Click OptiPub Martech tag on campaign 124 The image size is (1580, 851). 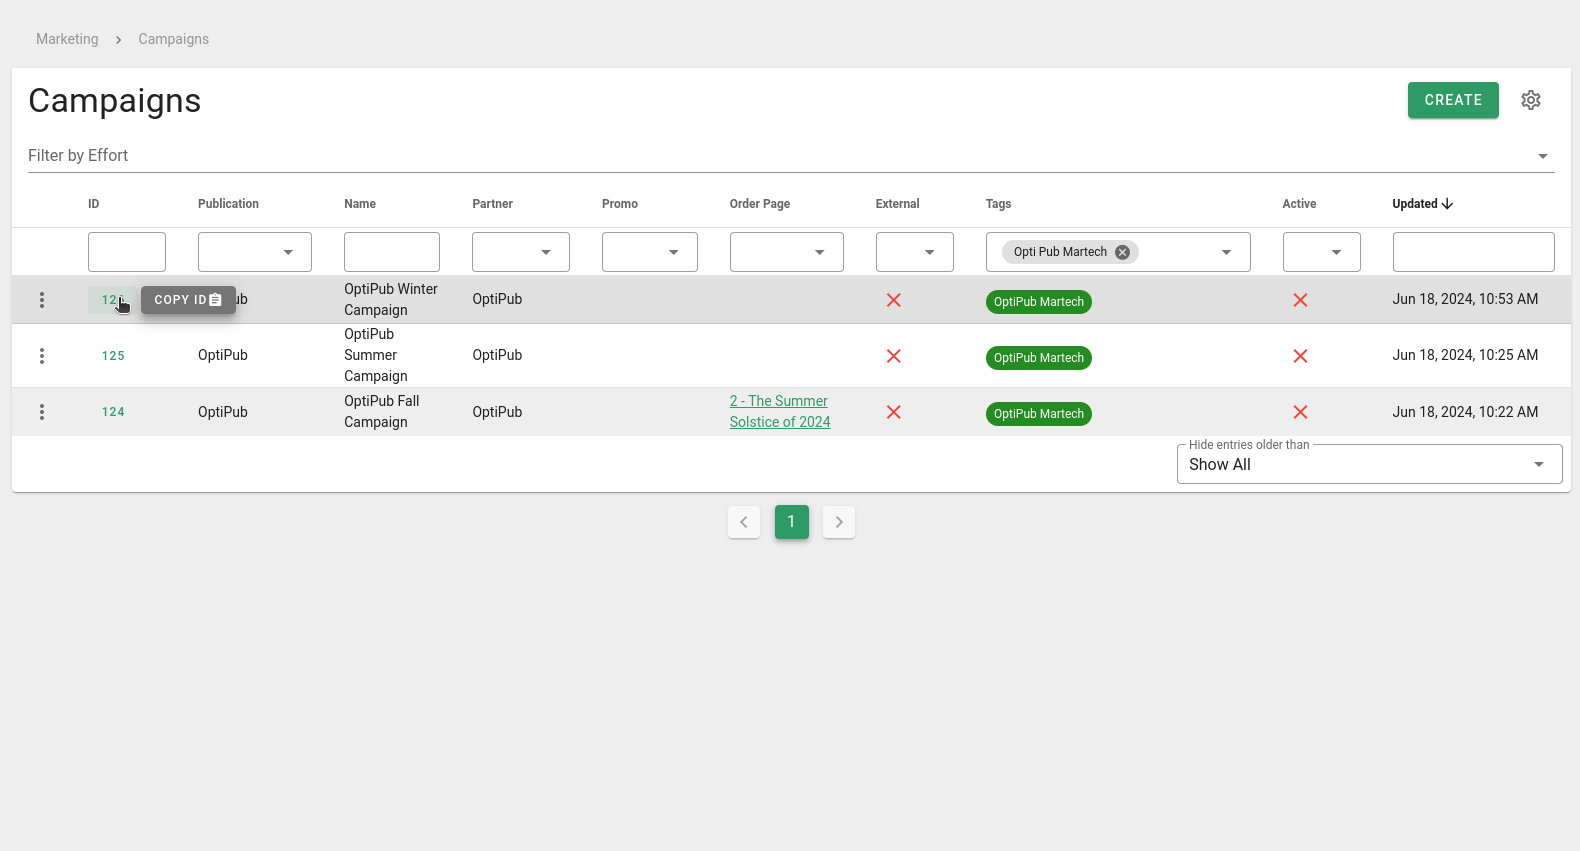1039,414
